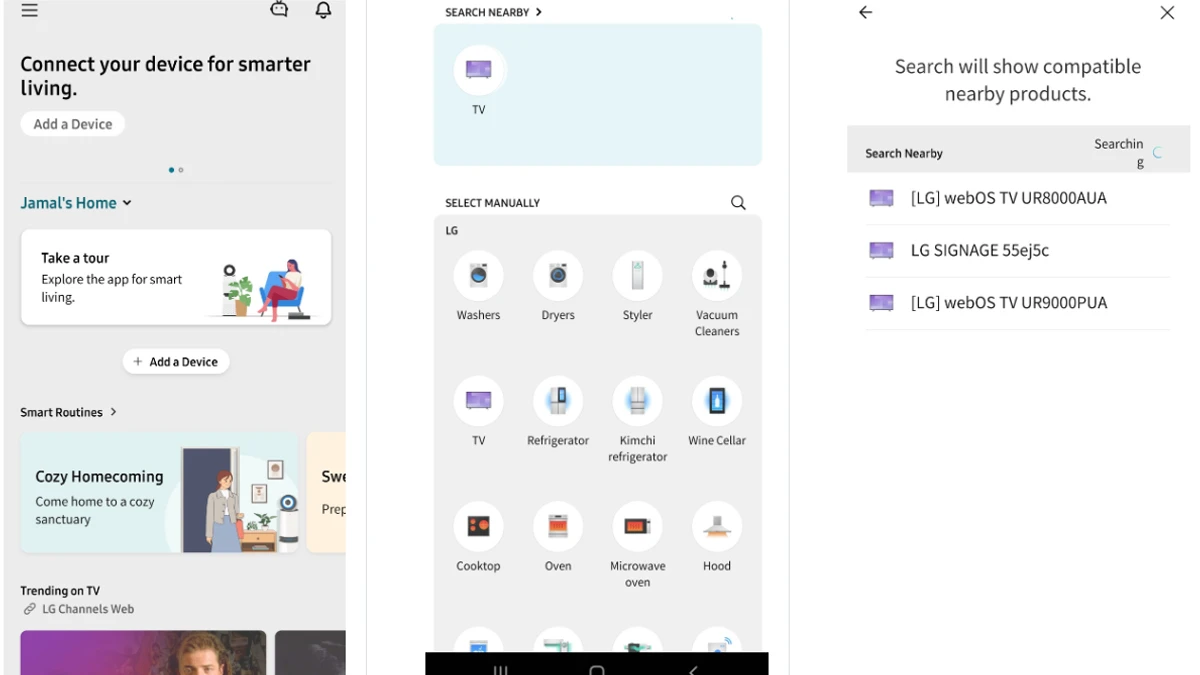
Task: Open the hamburger menu on home screen
Action: tap(30, 10)
